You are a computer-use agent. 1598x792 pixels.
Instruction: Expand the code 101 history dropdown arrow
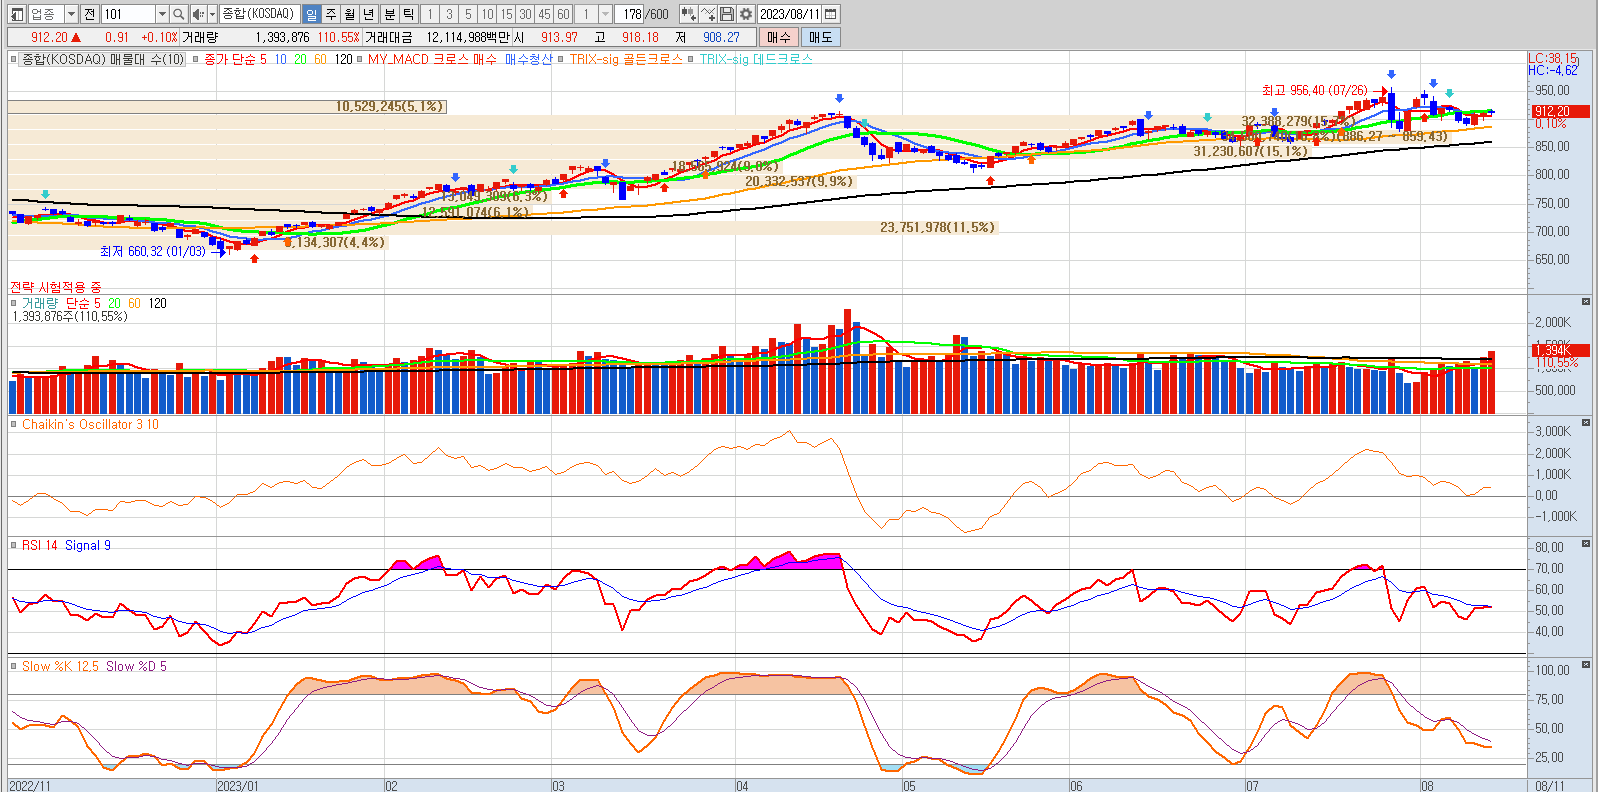tap(162, 14)
